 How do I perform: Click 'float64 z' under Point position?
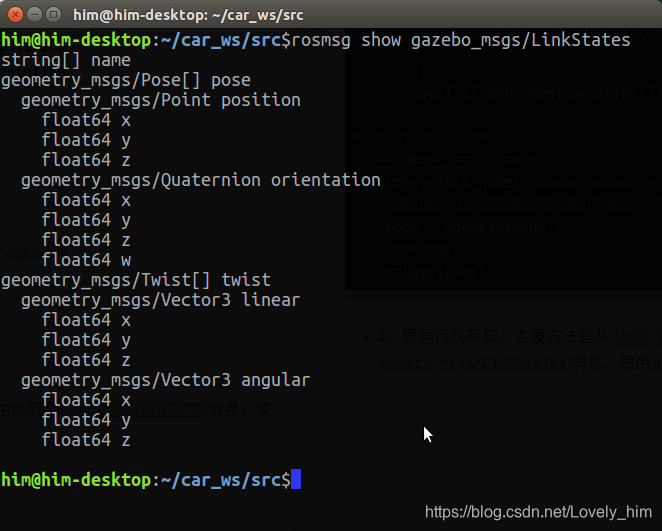coord(87,160)
